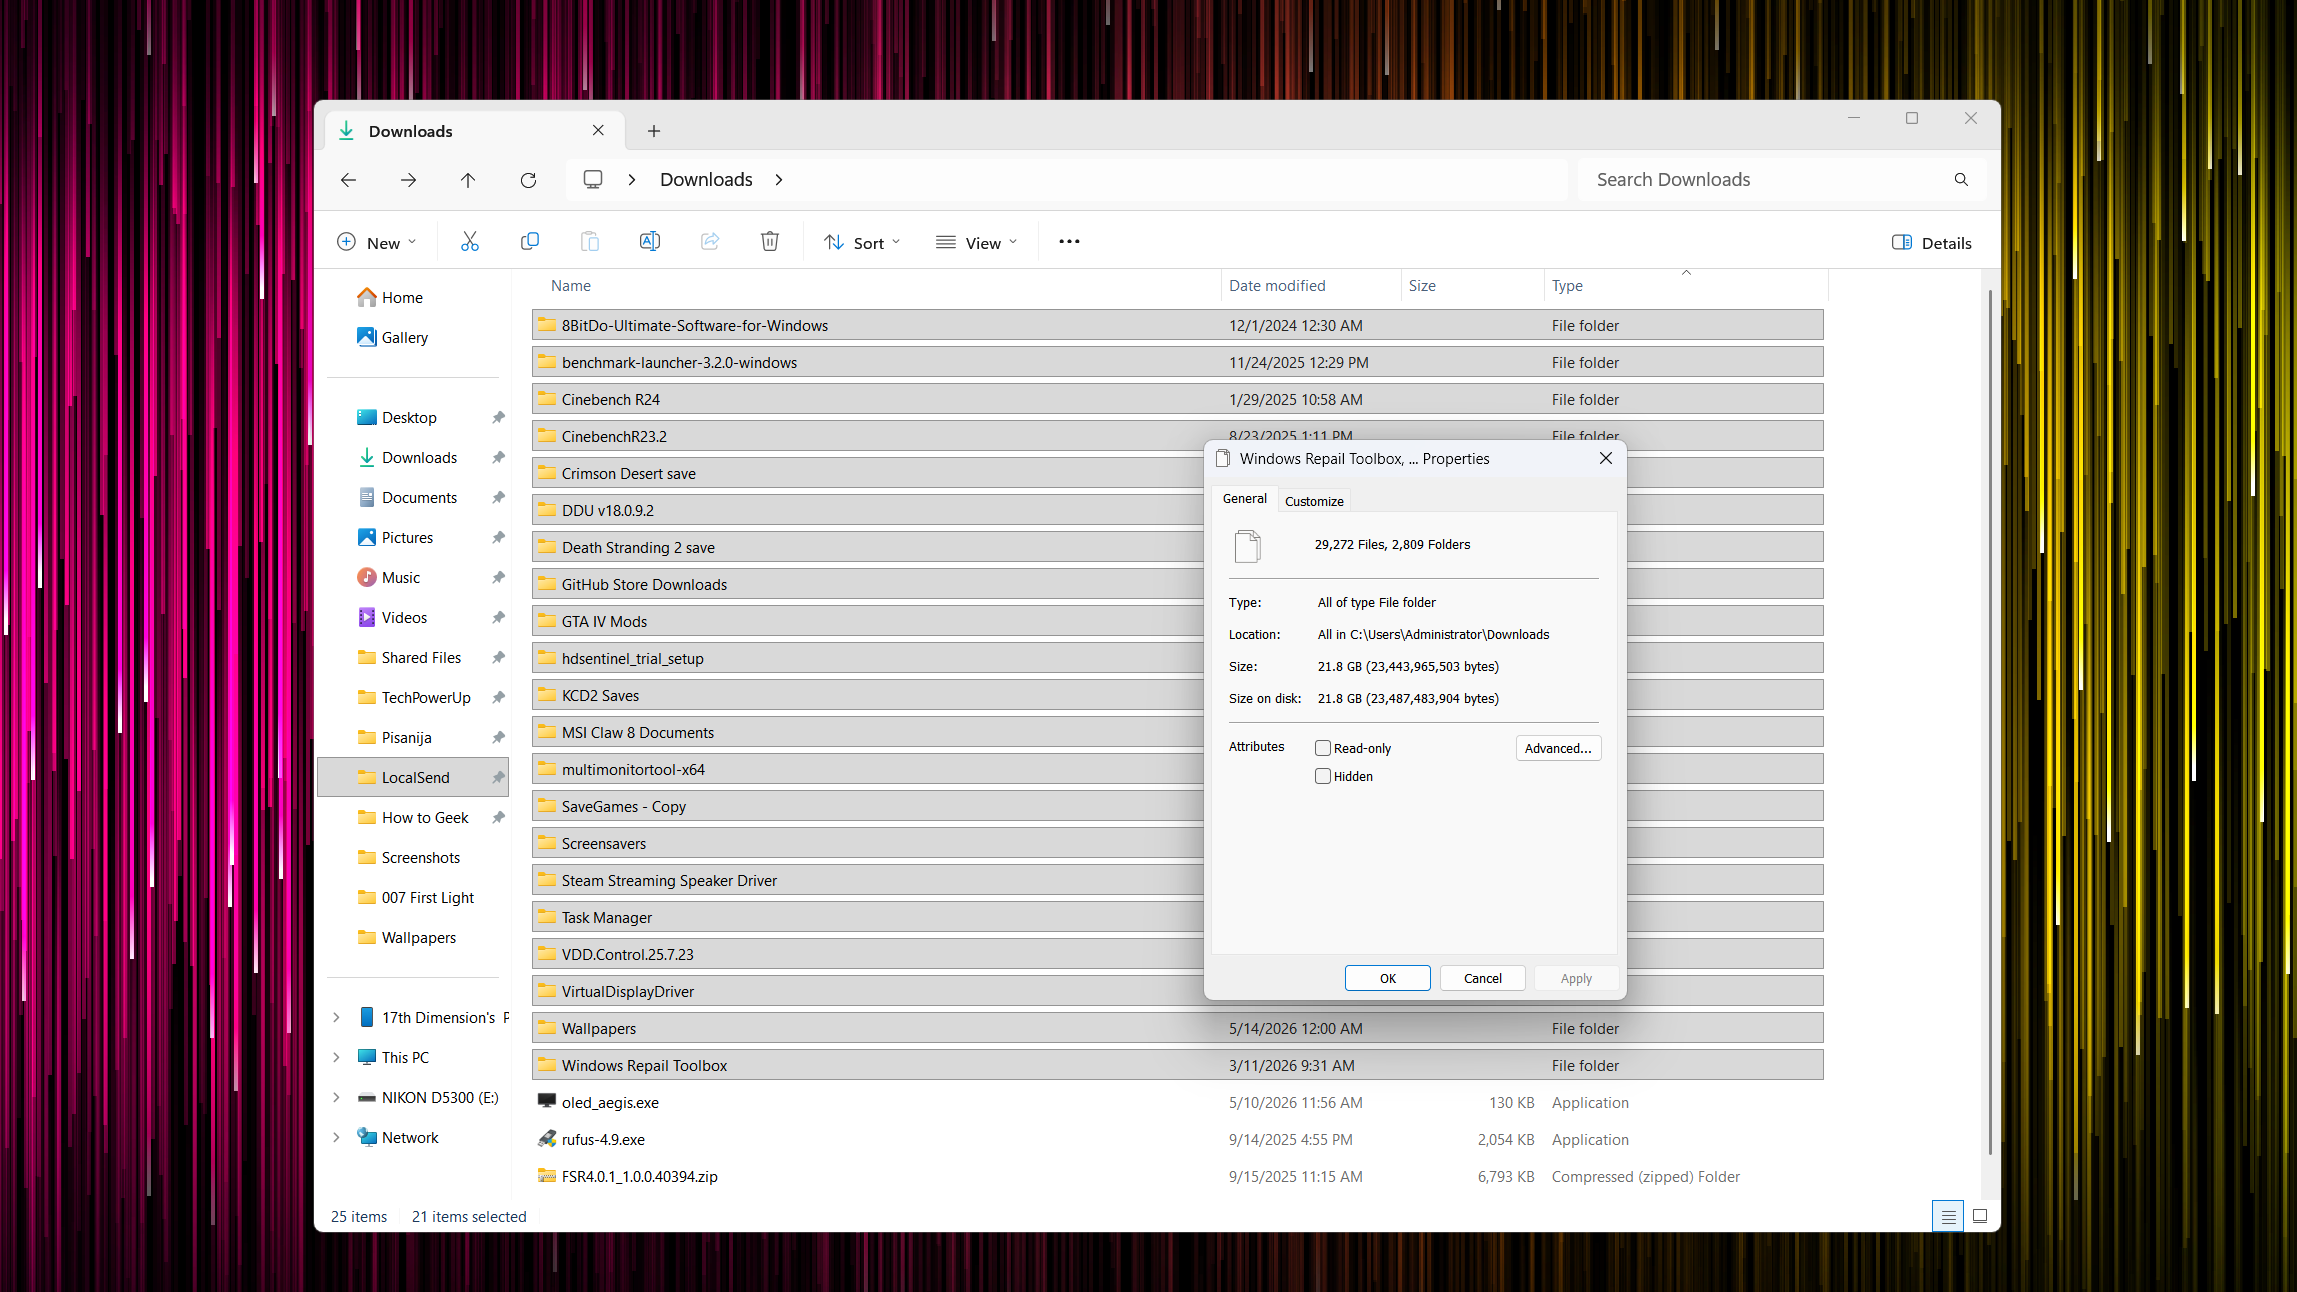The width and height of the screenshot is (2297, 1292).
Task: Open Advanced attributes button
Action: [1558, 748]
